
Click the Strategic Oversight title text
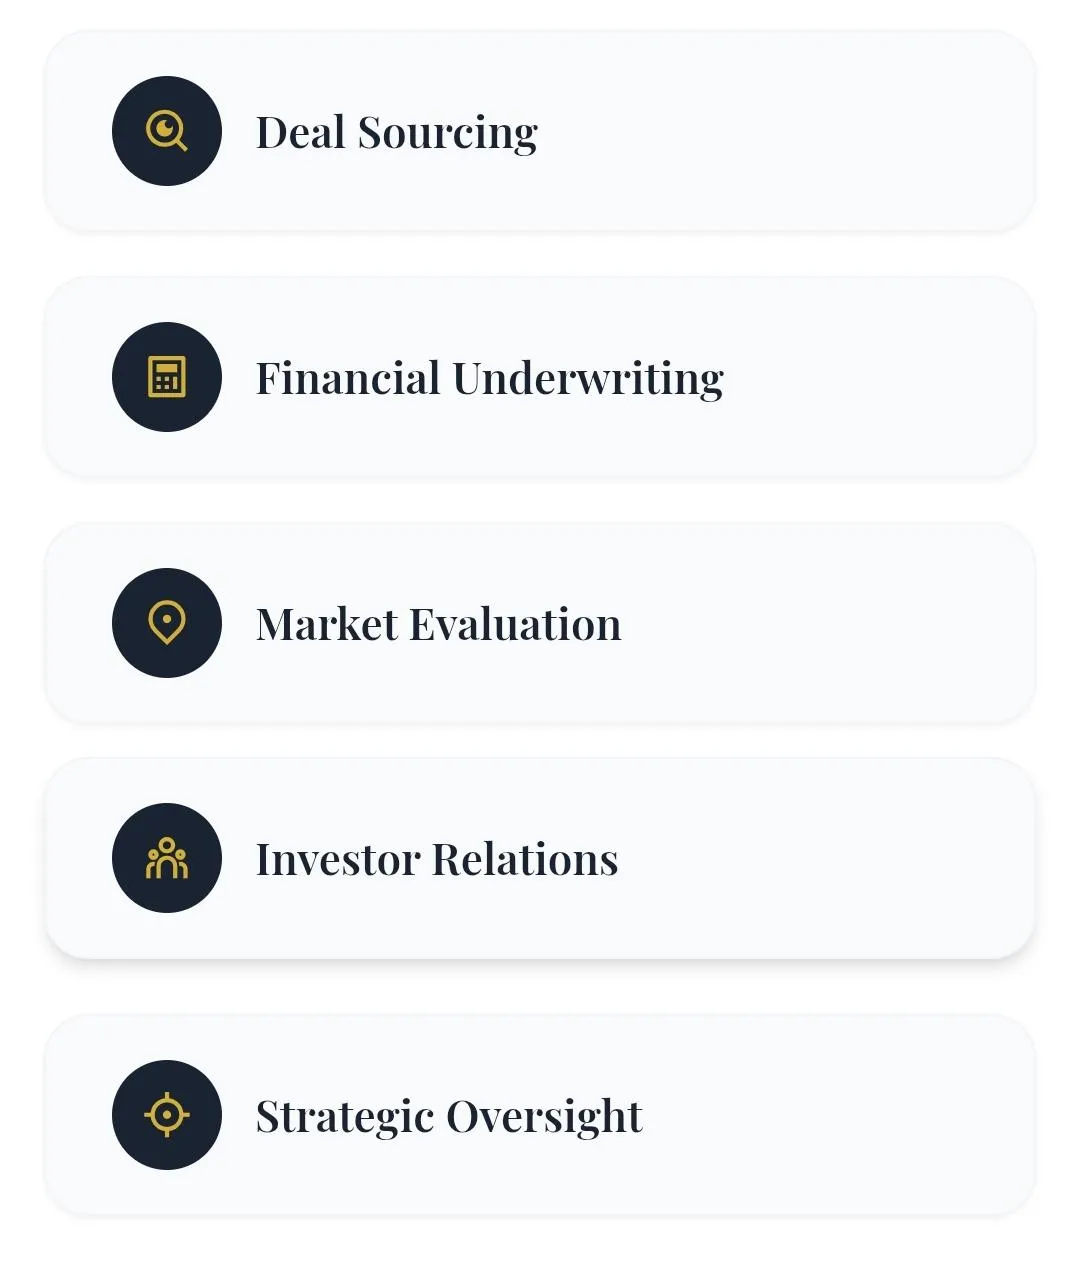tap(449, 1116)
